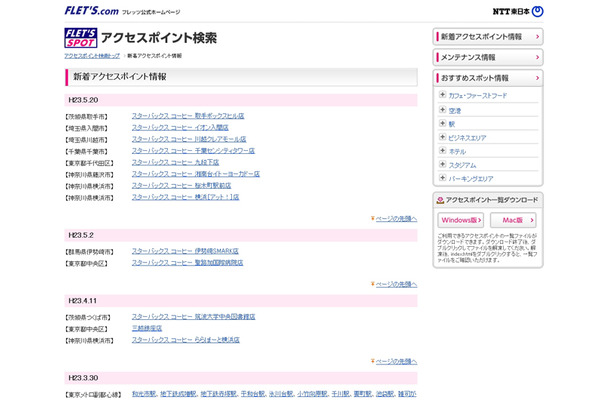The width and height of the screenshot is (610, 400).
Task: Open スターバックス コーヒー 桜木町駅前店 link
Action: (x=181, y=186)
